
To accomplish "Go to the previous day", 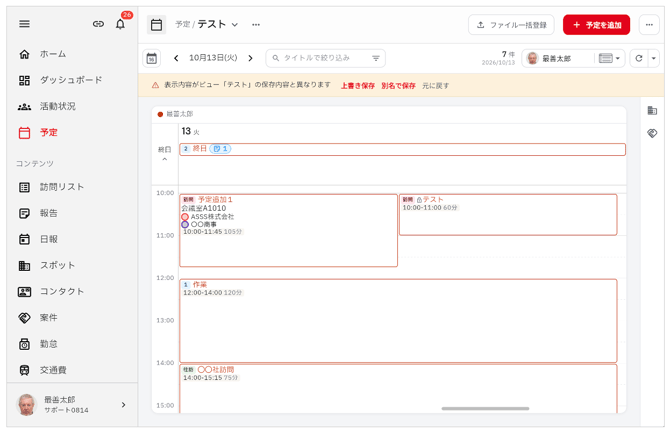I will [x=176, y=58].
